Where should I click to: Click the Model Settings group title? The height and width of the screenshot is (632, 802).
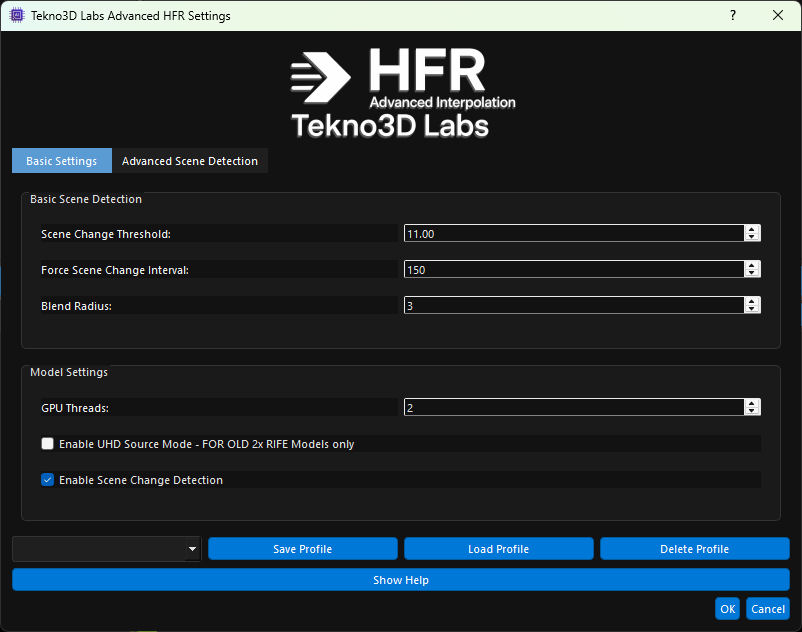click(69, 372)
